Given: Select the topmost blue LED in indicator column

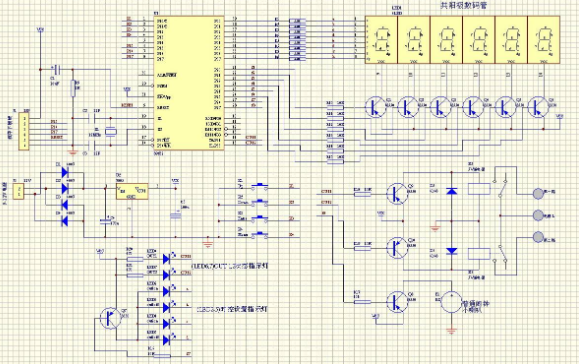Looking at the screenshot, I should (167, 258).
